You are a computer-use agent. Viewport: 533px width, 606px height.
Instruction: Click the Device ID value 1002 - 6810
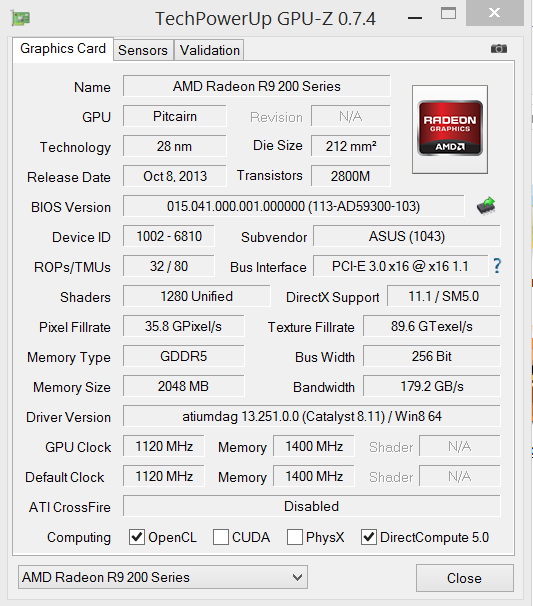169,236
